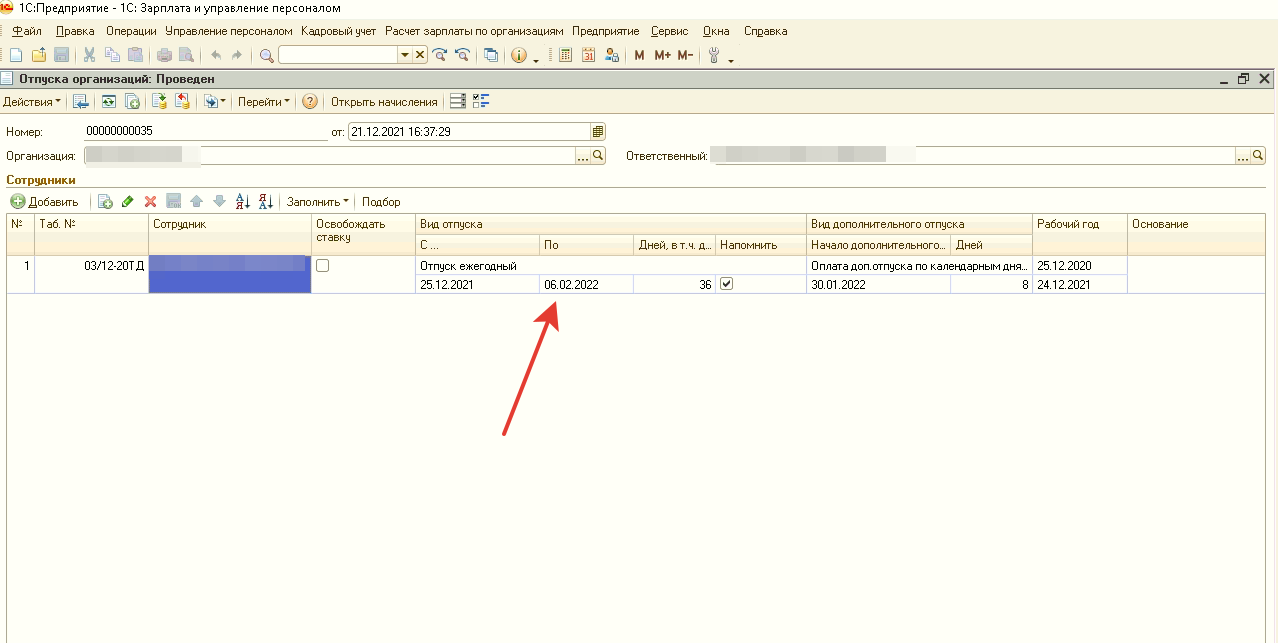Expand the Заполнить dropdown
This screenshot has height=643, width=1278.
click(x=318, y=202)
